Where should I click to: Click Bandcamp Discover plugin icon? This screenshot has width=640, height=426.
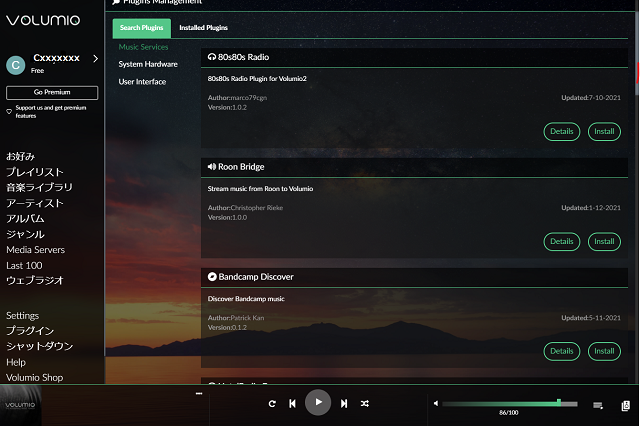pos(212,277)
